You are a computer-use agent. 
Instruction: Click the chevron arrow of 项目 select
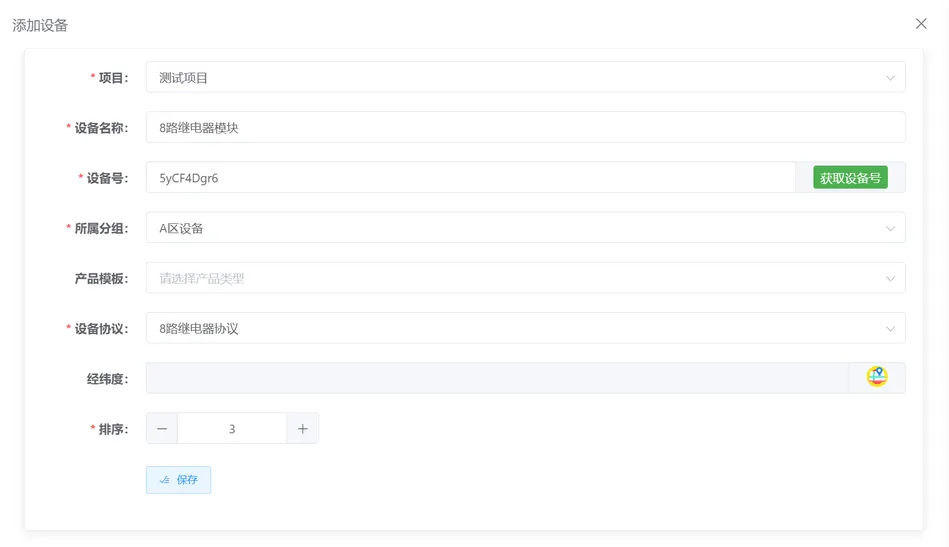point(890,78)
